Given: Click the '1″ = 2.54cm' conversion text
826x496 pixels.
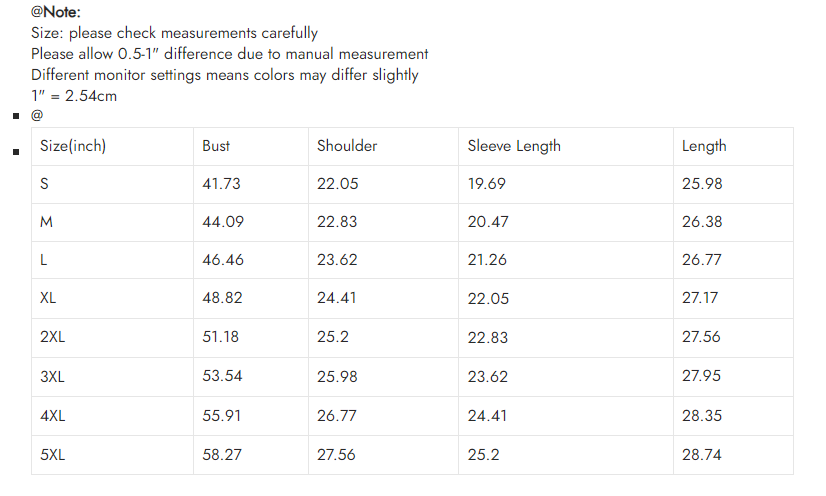Looking at the screenshot, I should (x=74, y=96).
